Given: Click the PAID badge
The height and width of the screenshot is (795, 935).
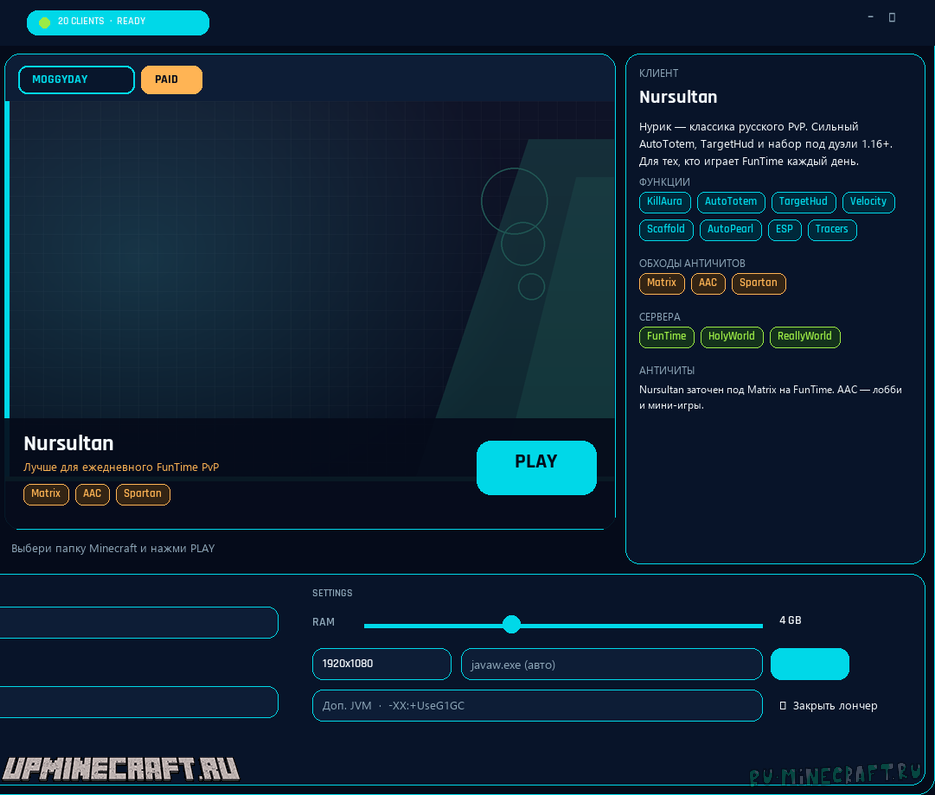Looking at the screenshot, I should point(172,80).
